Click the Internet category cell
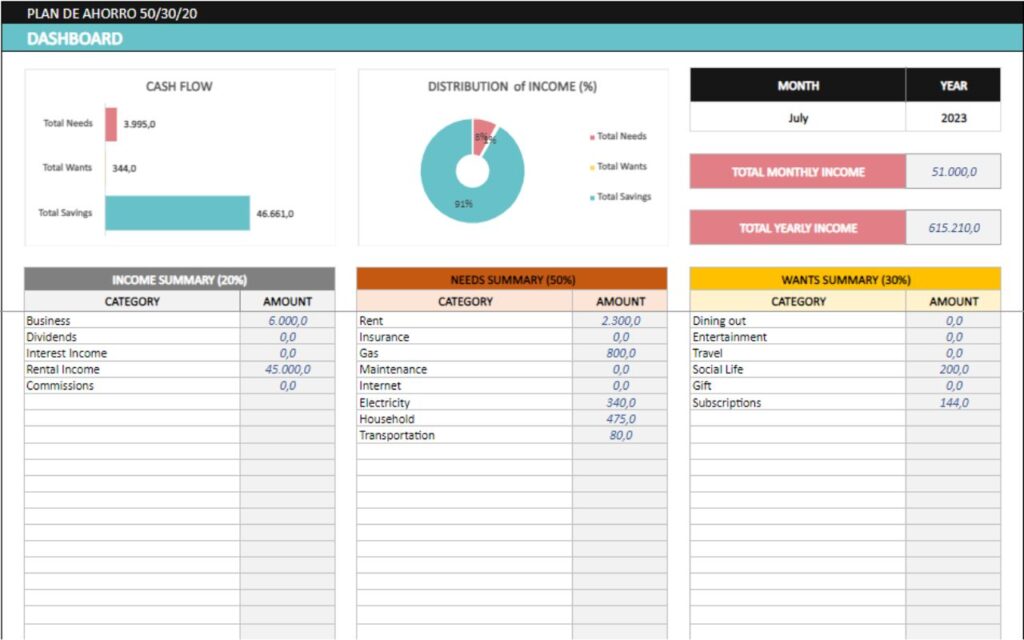This screenshot has width=1024, height=640. point(464,385)
